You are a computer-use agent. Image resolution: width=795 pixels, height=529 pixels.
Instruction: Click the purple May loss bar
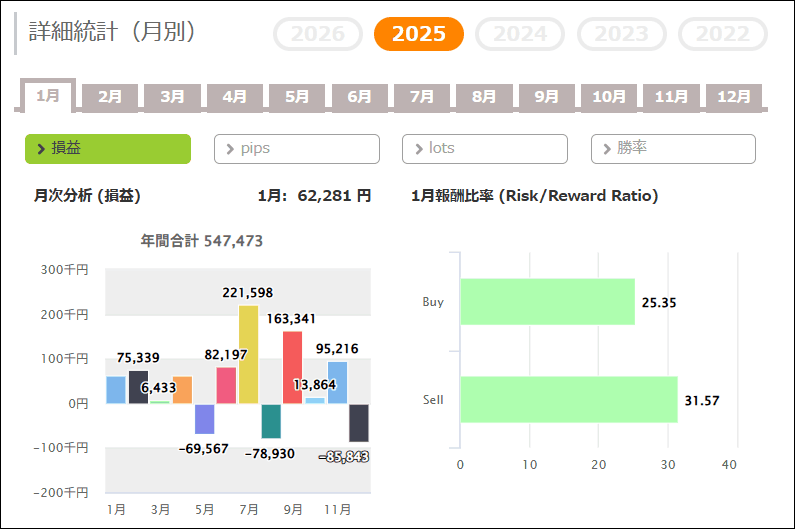(x=205, y=419)
